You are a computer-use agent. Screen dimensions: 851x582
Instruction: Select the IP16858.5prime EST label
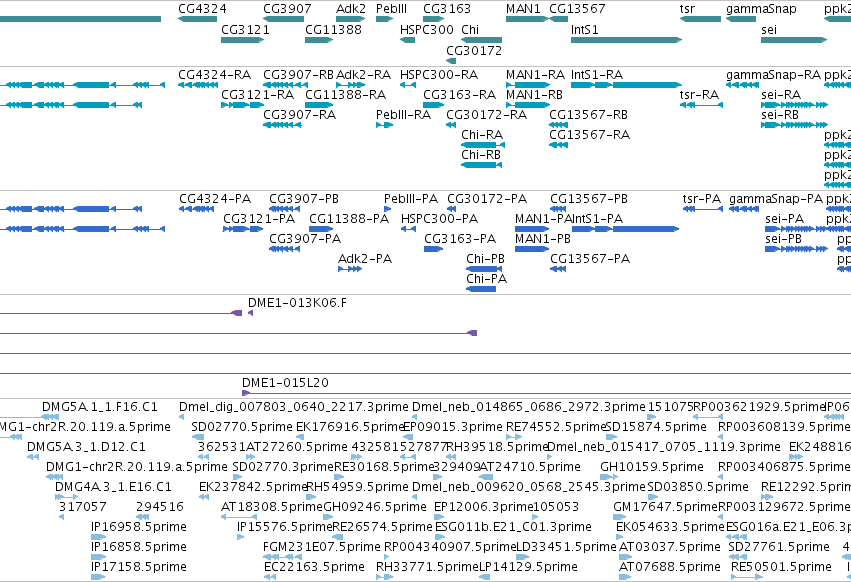(x=139, y=547)
